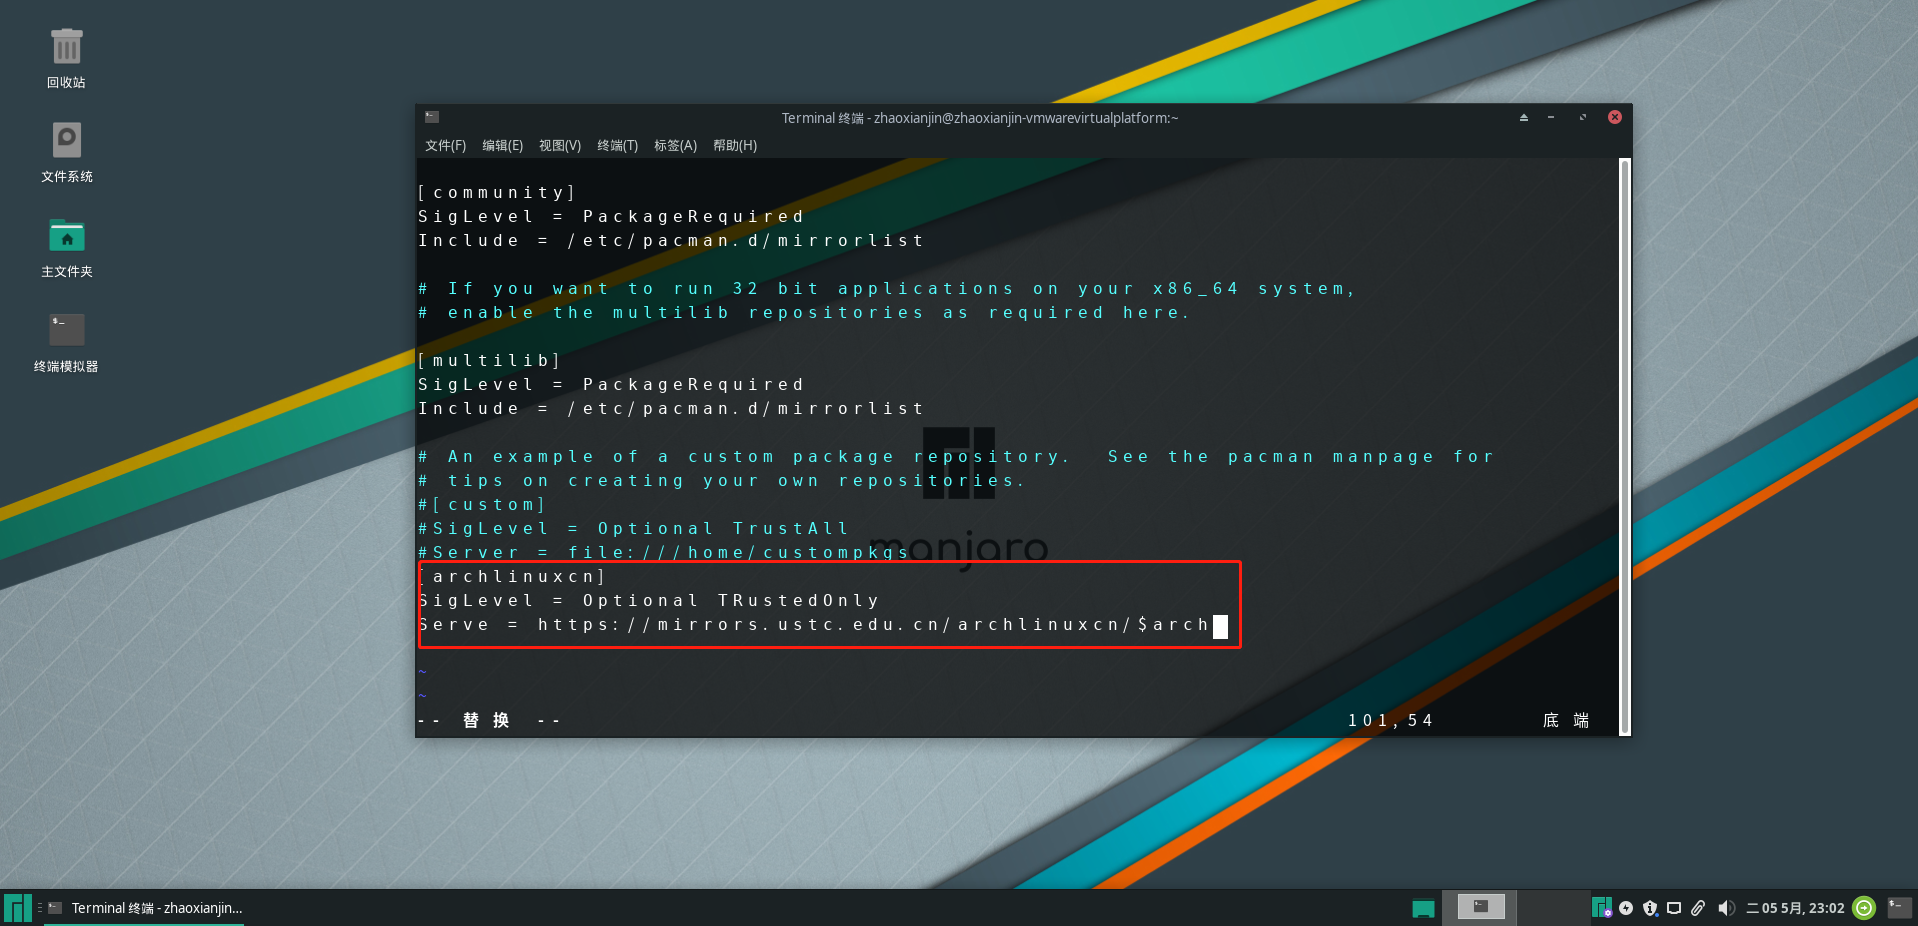Click 'SigLevel = PackageRequired' under [community]
This screenshot has width=1918, height=926.
(x=610, y=216)
